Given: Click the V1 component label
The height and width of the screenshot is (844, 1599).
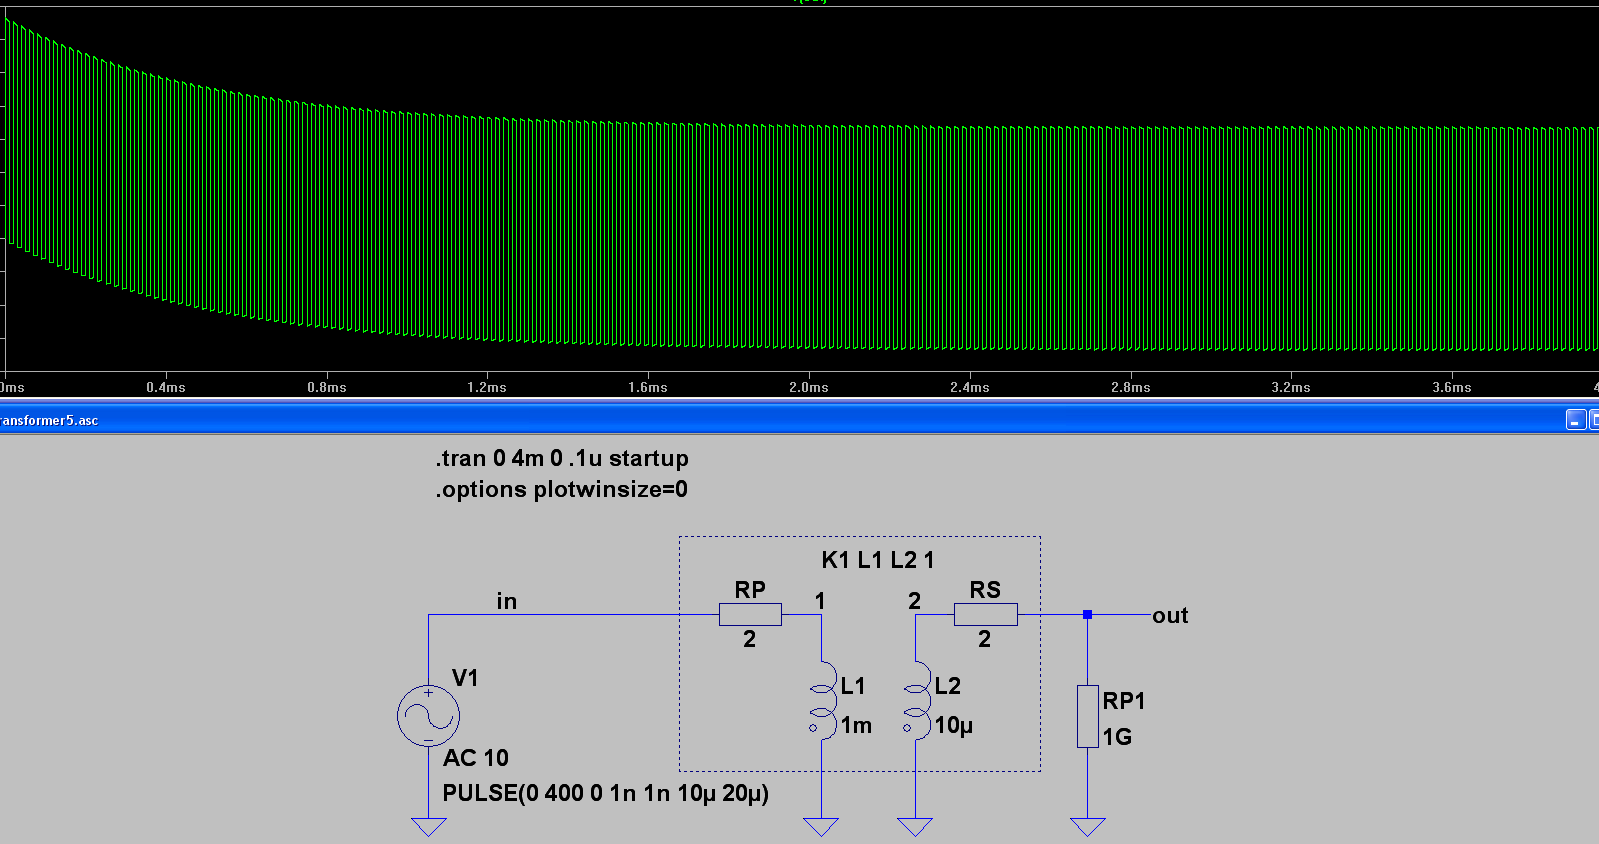Looking at the screenshot, I should click(465, 678).
